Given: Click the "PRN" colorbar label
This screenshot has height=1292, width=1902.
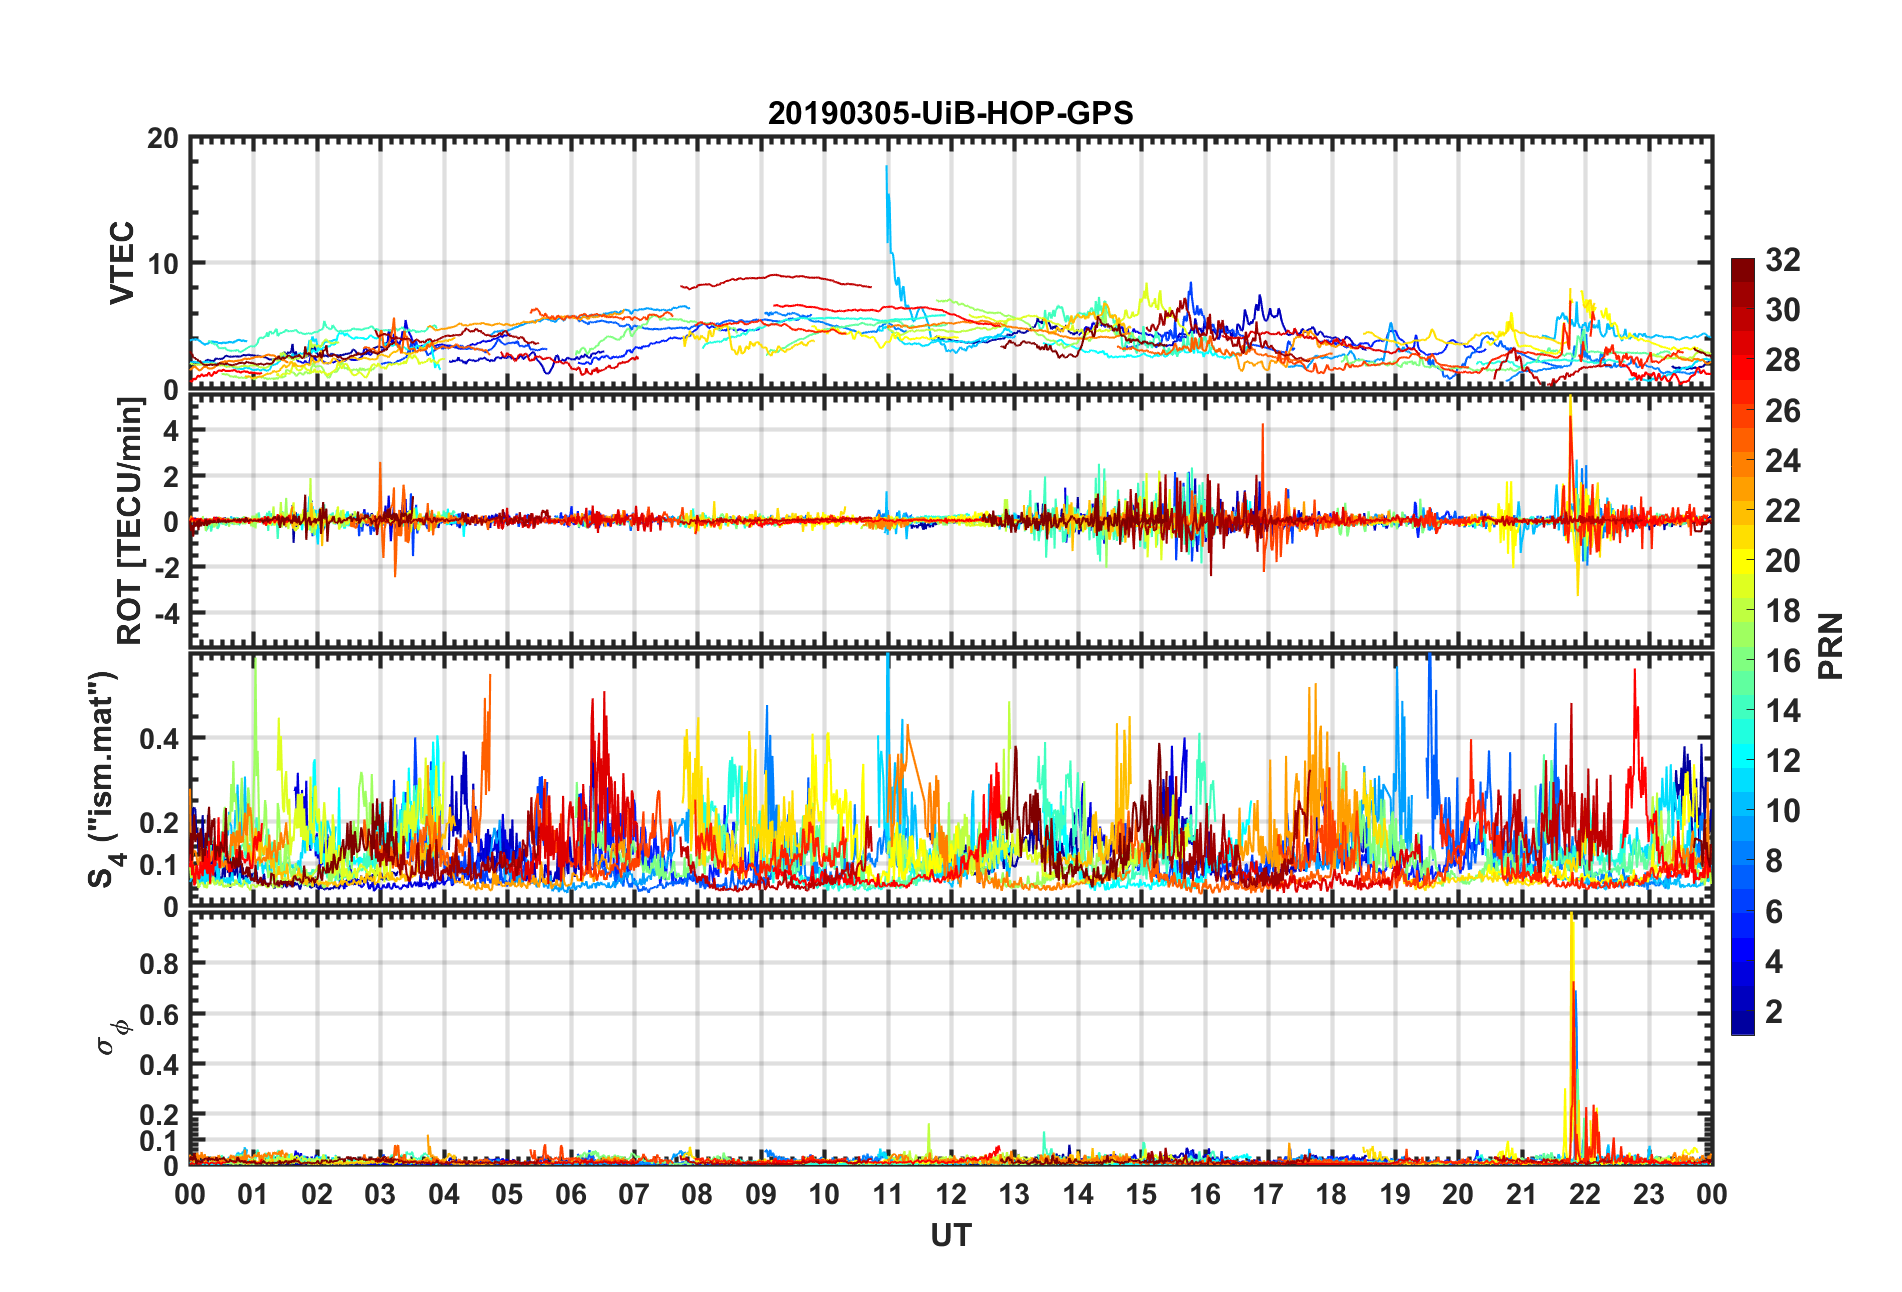Looking at the screenshot, I should pyautogui.click(x=1830, y=646).
